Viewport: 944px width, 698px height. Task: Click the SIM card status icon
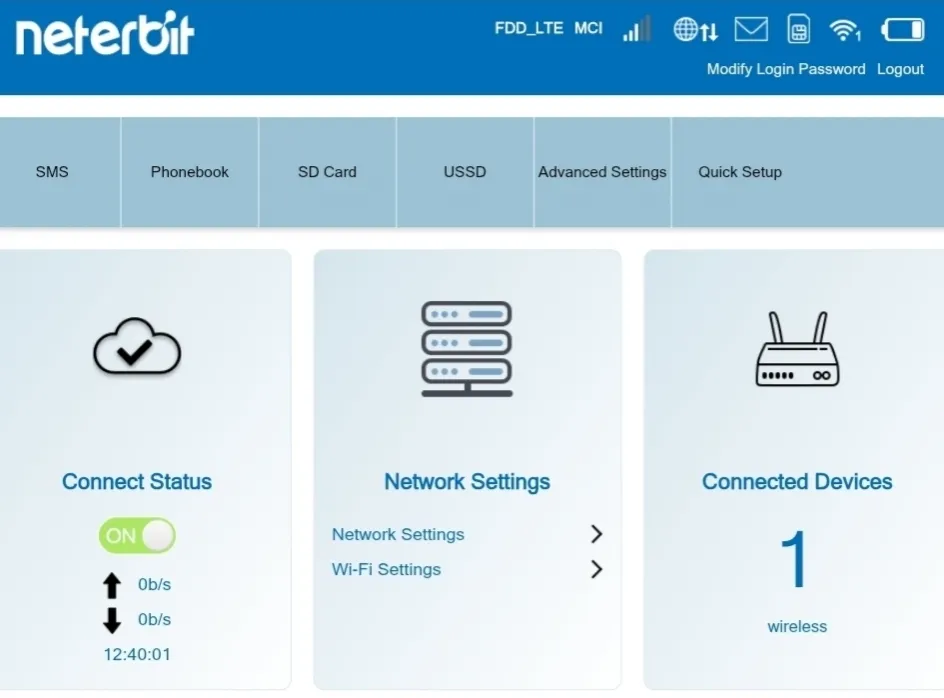[x=798, y=29]
